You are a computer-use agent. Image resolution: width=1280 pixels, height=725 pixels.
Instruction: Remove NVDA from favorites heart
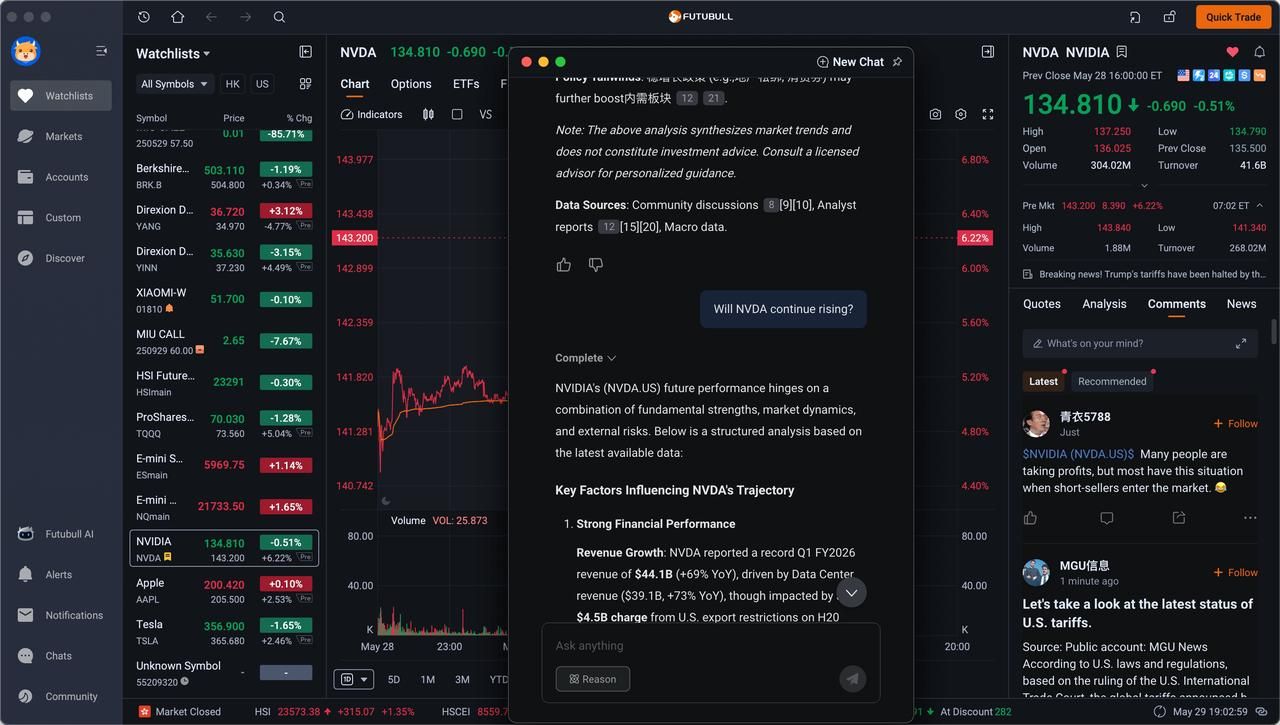(x=1232, y=52)
